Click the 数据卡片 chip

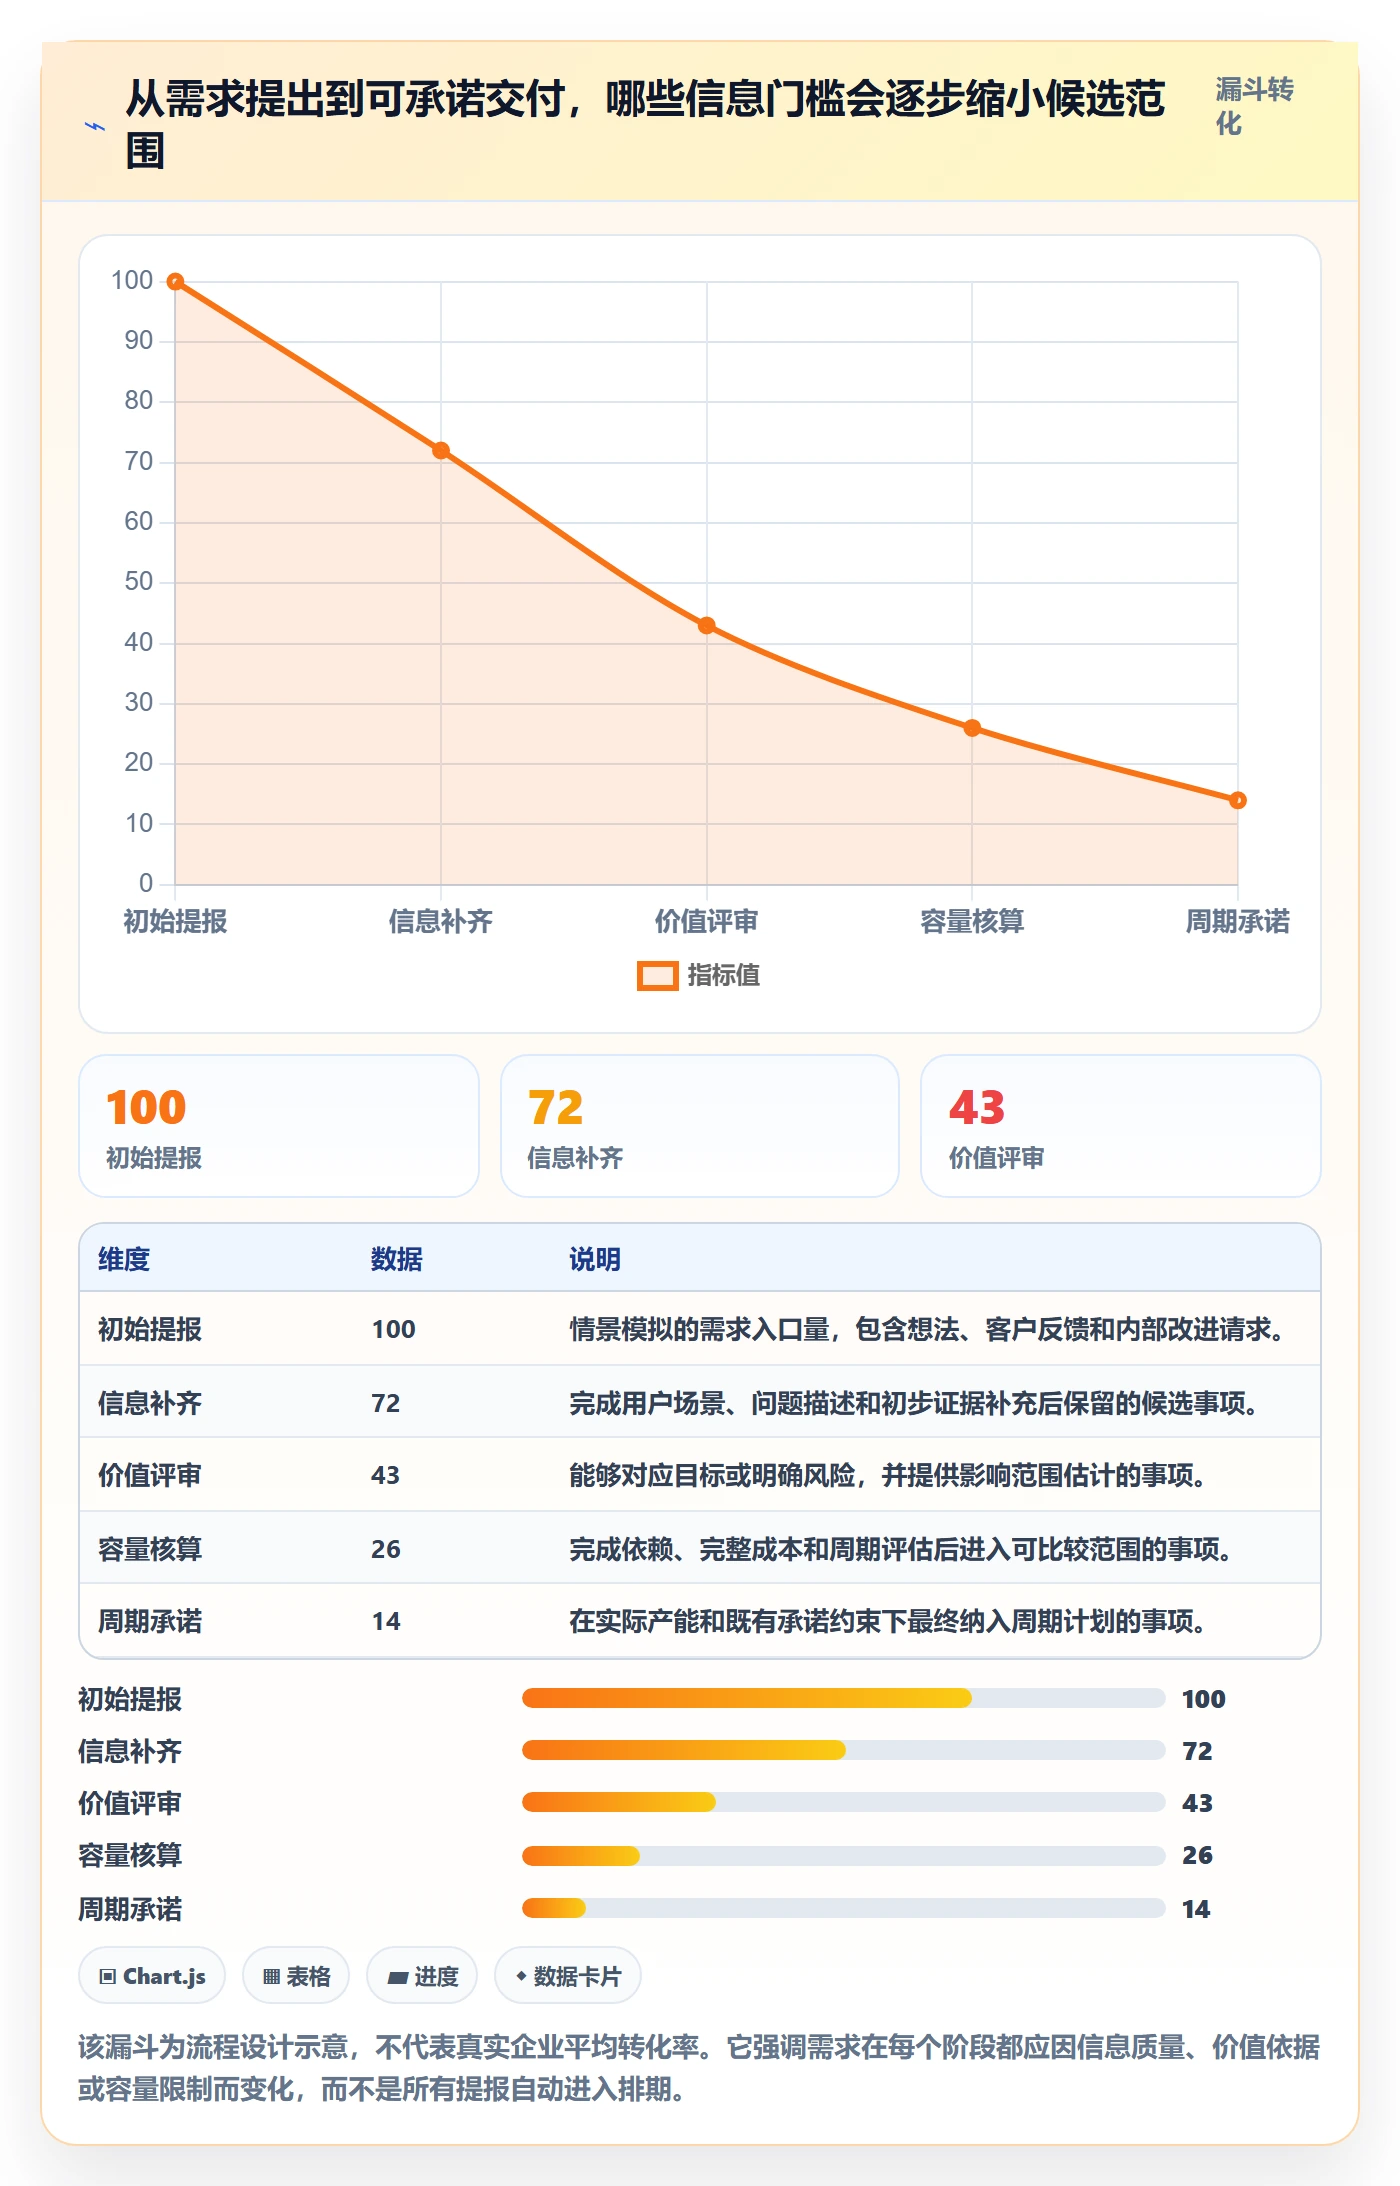[568, 1976]
